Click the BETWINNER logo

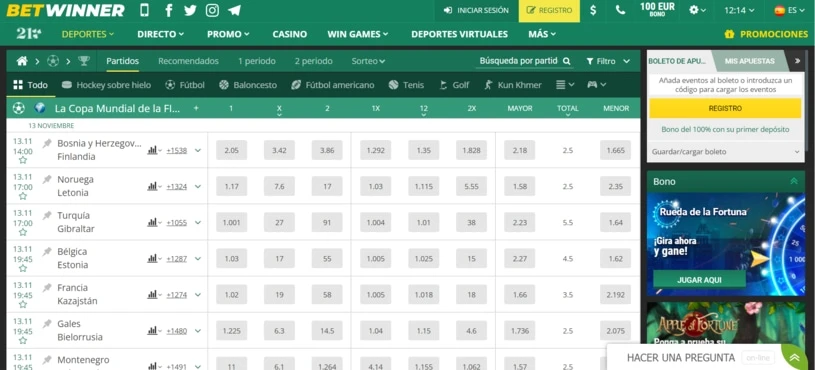pos(65,10)
